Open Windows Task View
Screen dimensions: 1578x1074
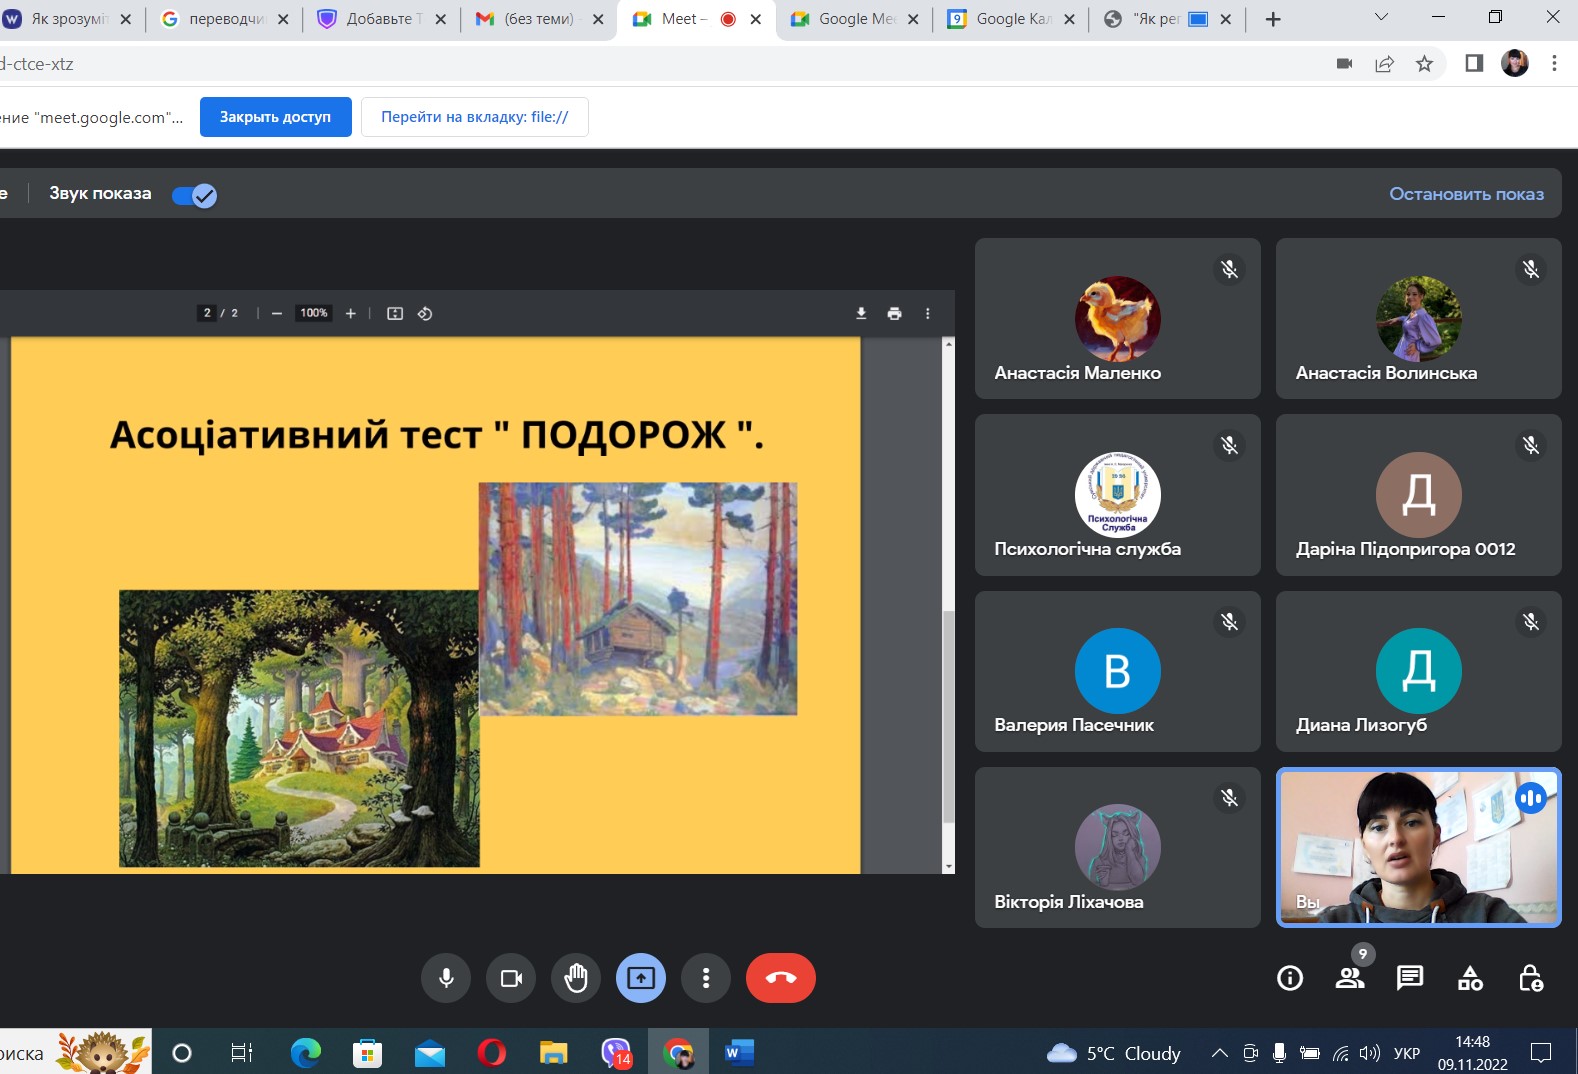(x=242, y=1053)
